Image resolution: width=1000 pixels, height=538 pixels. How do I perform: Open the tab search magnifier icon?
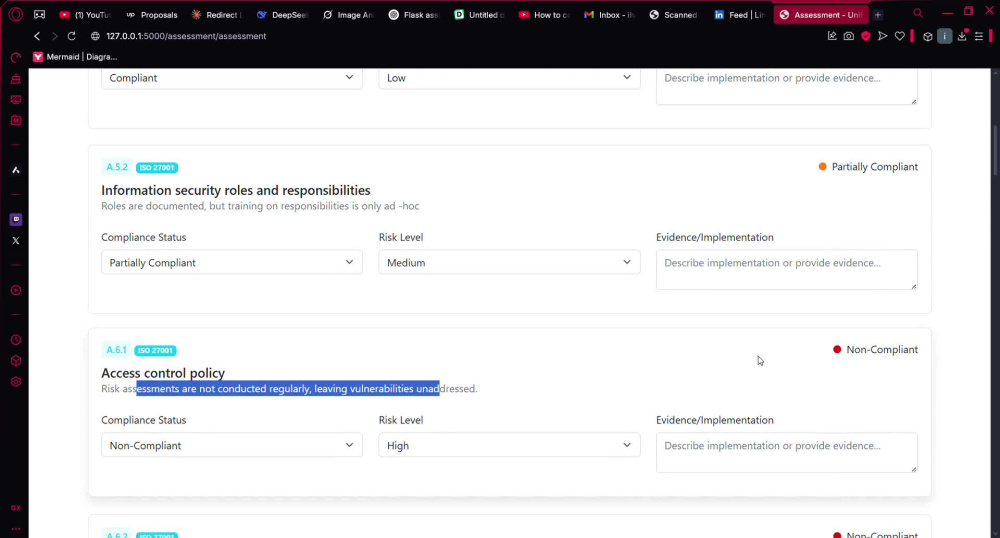click(x=918, y=13)
